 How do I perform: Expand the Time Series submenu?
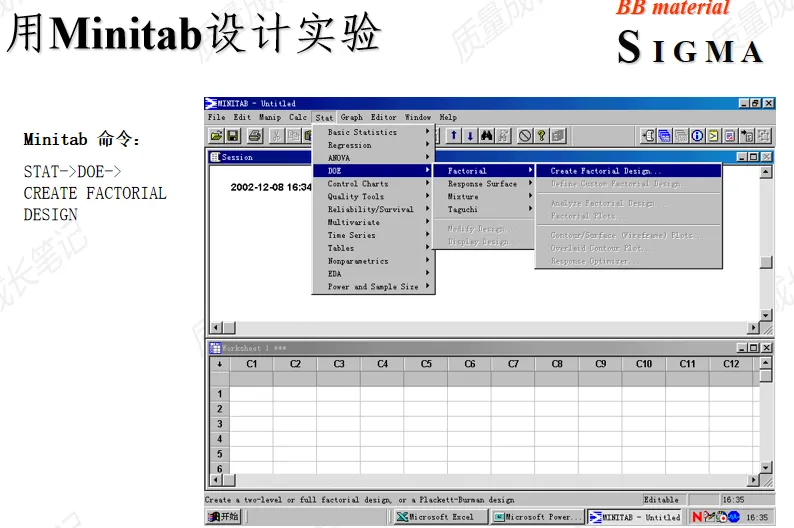(x=373, y=235)
